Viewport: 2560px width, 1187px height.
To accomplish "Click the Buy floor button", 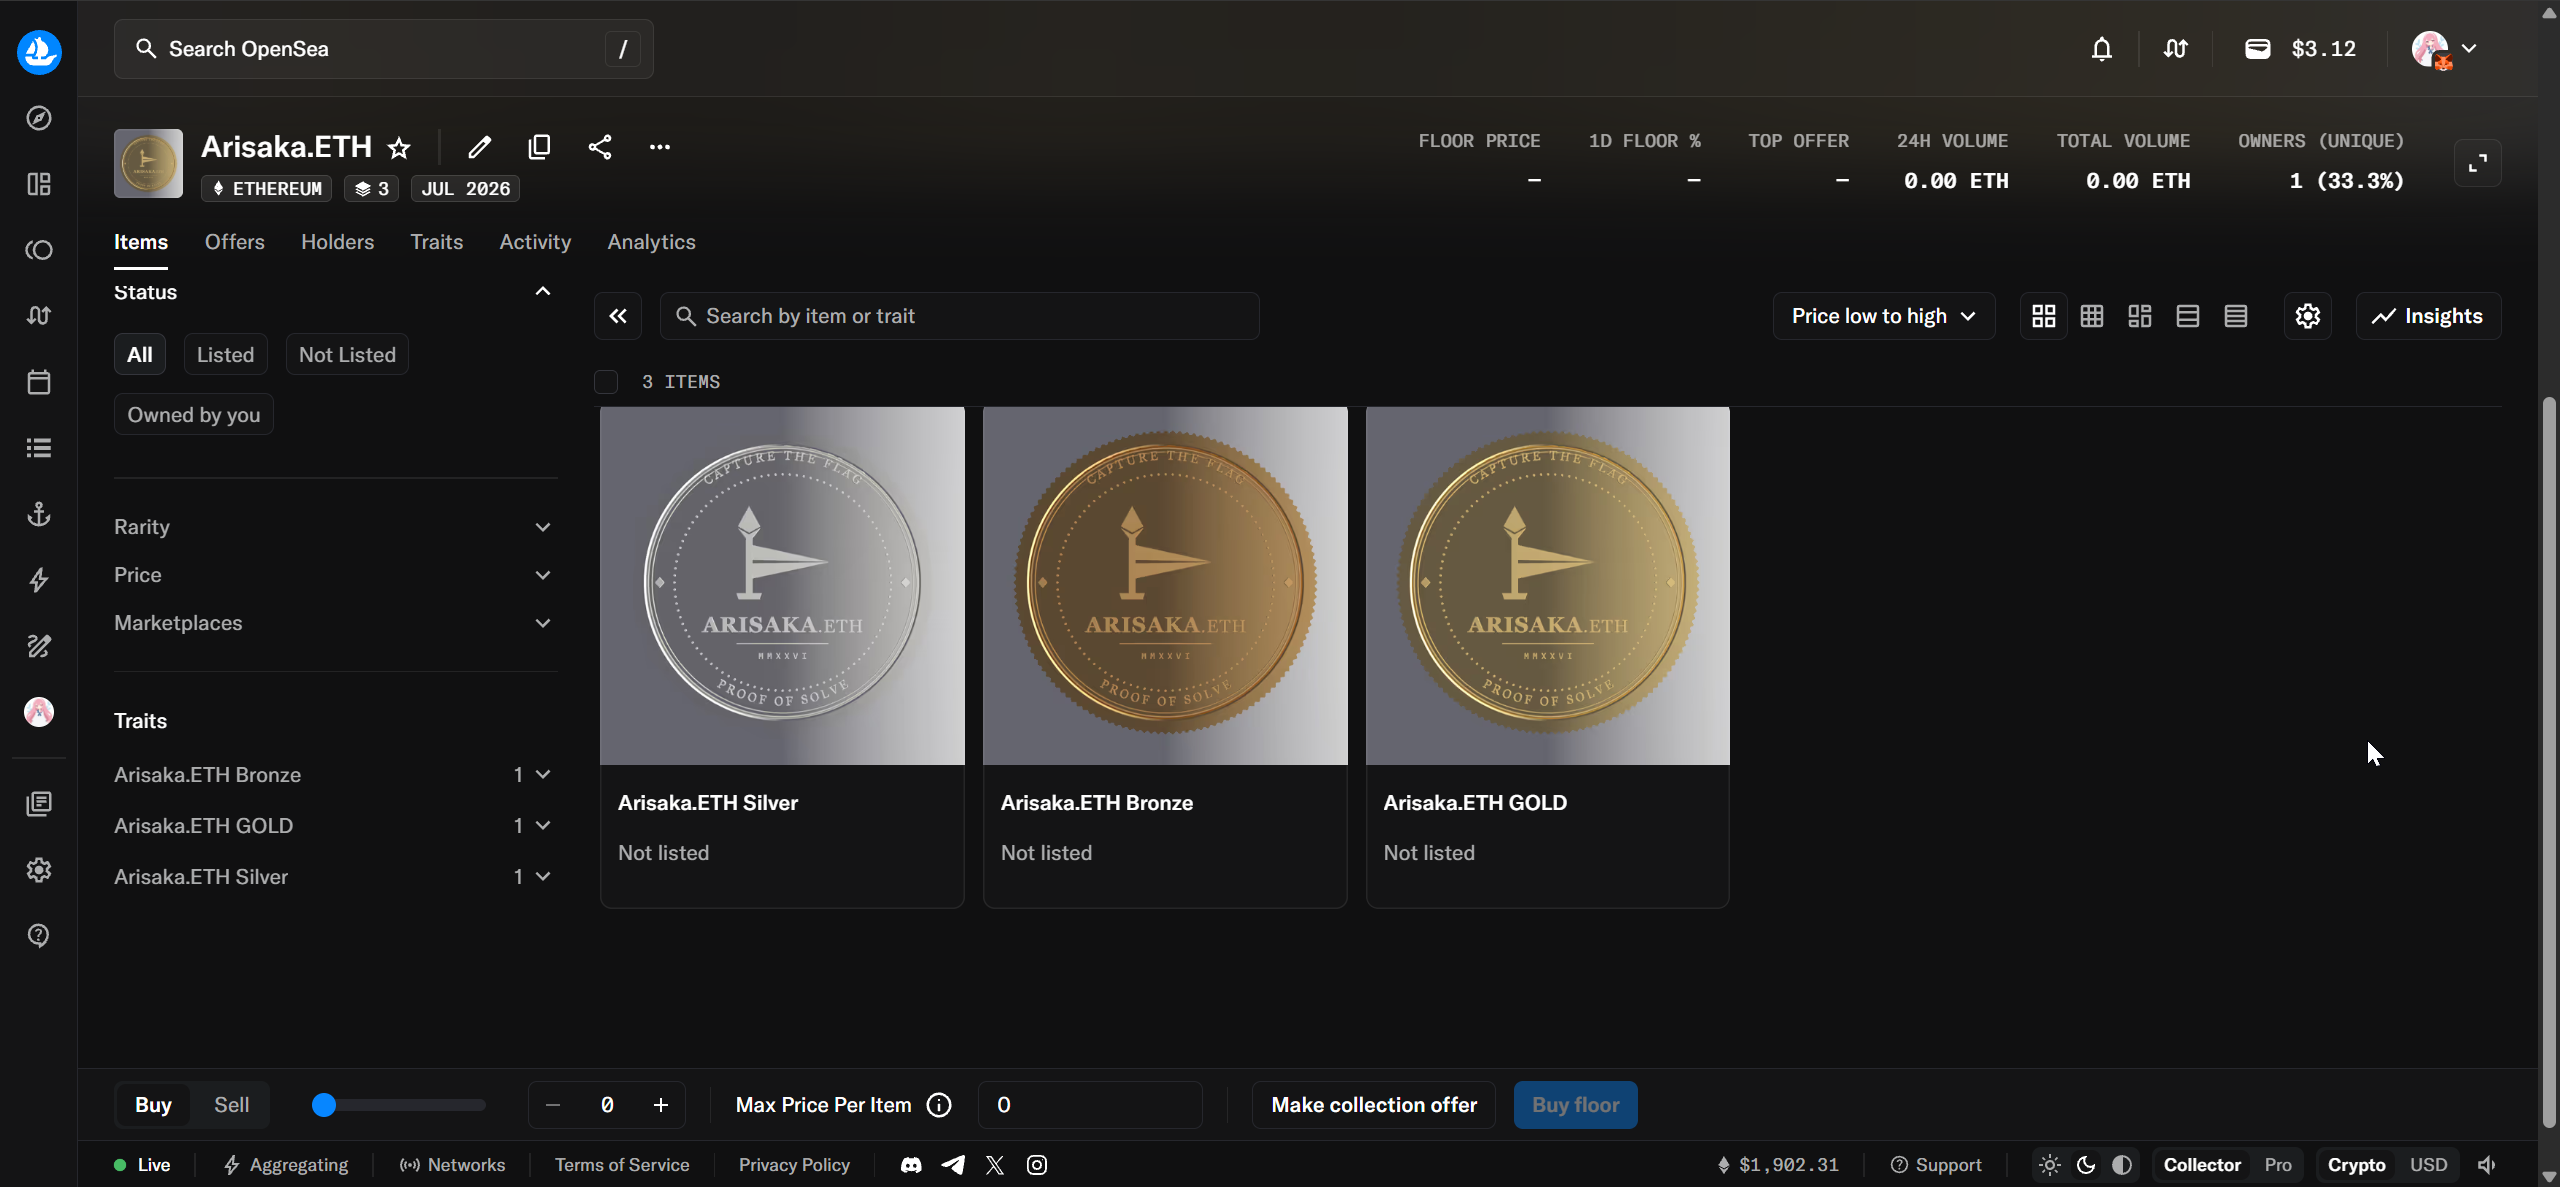I will [1576, 1105].
